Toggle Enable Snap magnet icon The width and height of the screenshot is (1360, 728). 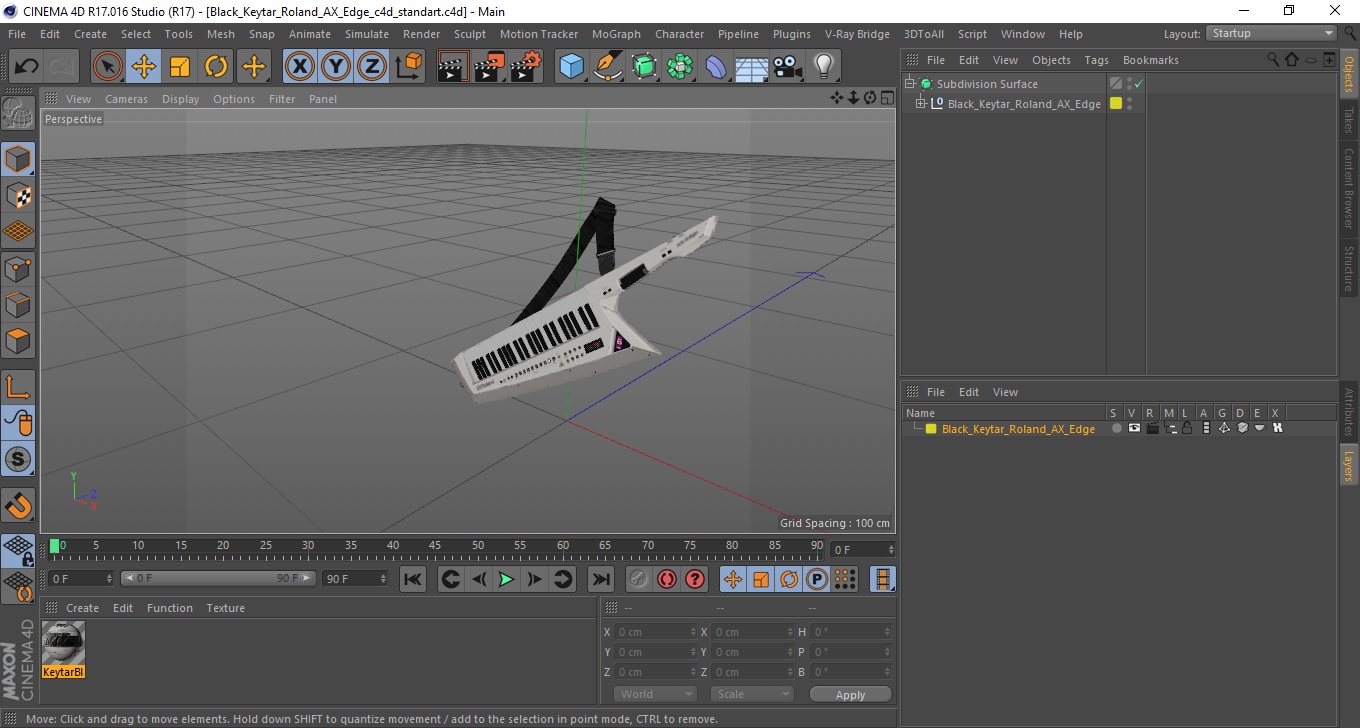(x=18, y=505)
